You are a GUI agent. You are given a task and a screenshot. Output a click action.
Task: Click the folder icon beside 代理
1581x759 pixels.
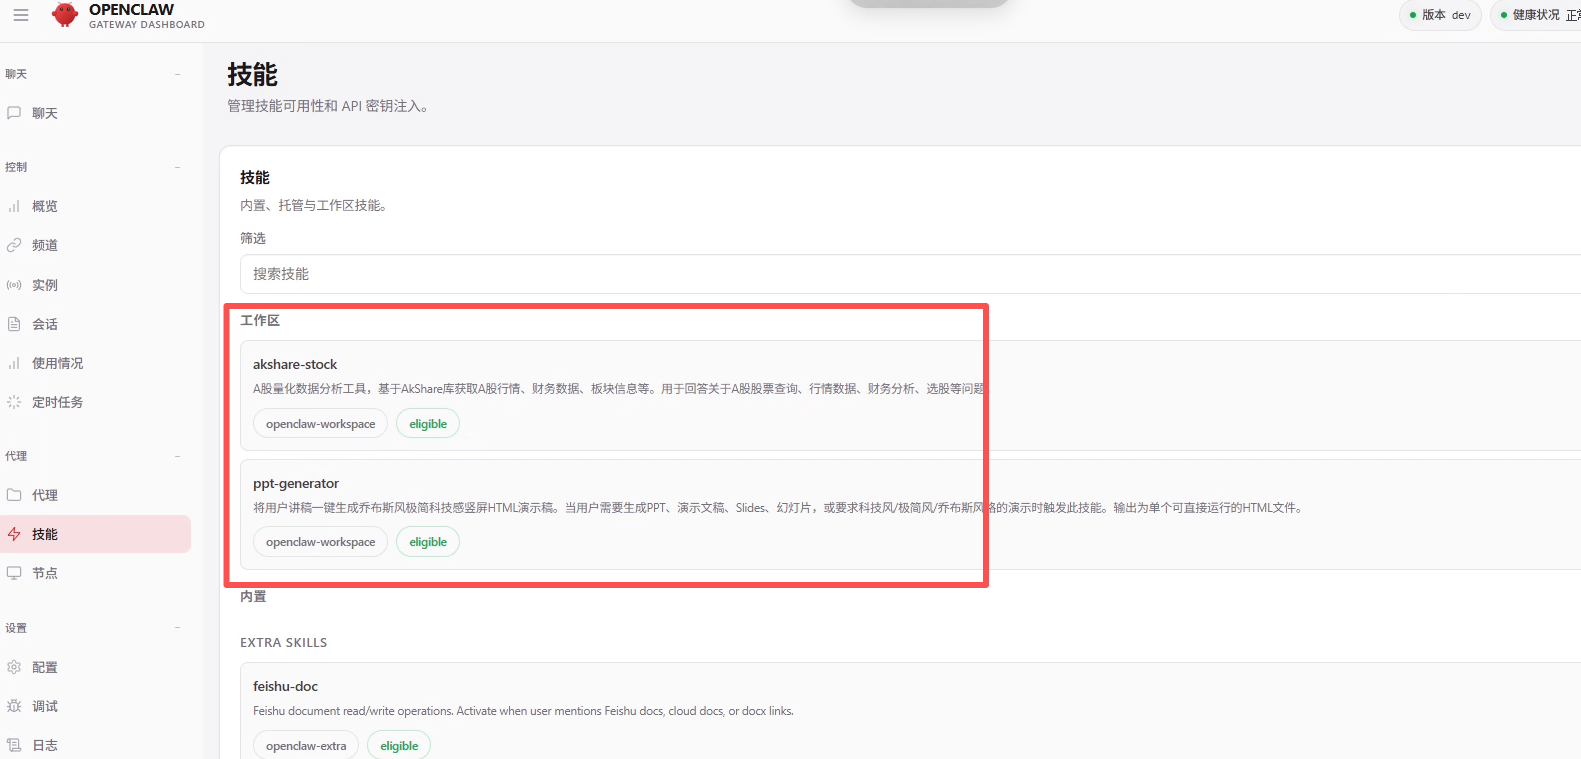coord(14,495)
